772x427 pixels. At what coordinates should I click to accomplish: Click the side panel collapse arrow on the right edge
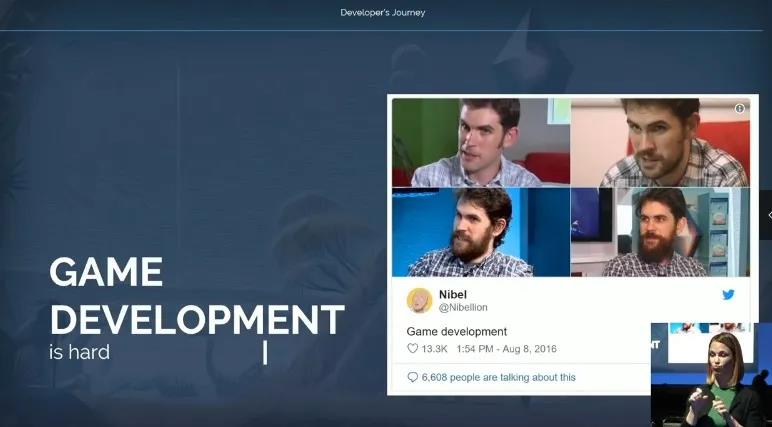pos(769,215)
